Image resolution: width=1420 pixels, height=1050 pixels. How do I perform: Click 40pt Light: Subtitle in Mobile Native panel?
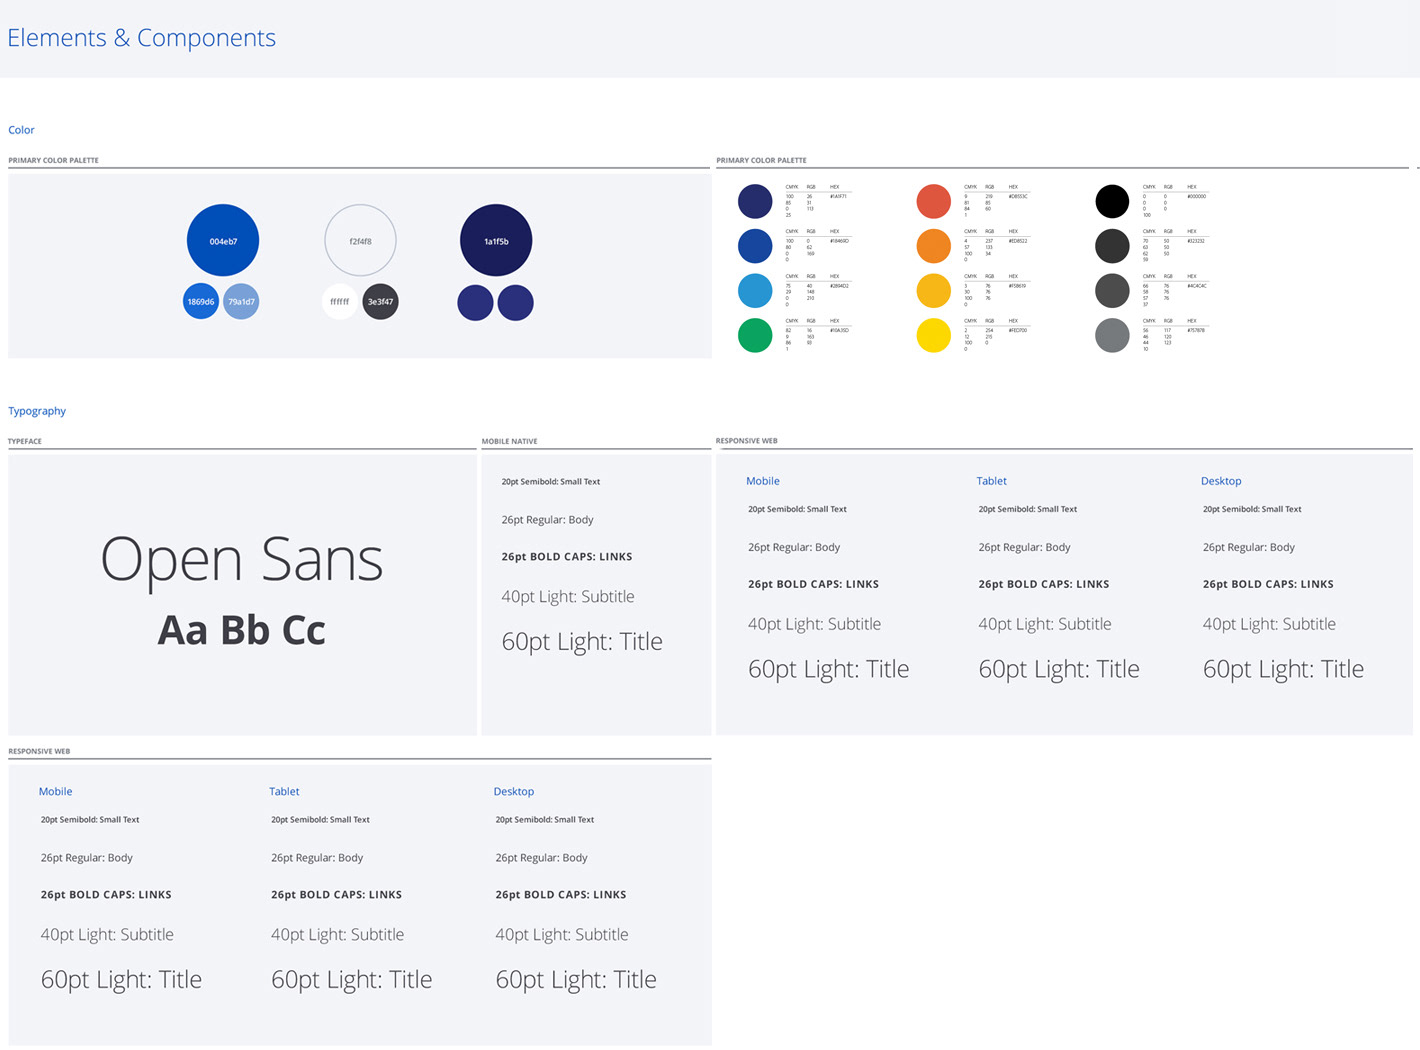pyautogui.click(x=568, y=596)
